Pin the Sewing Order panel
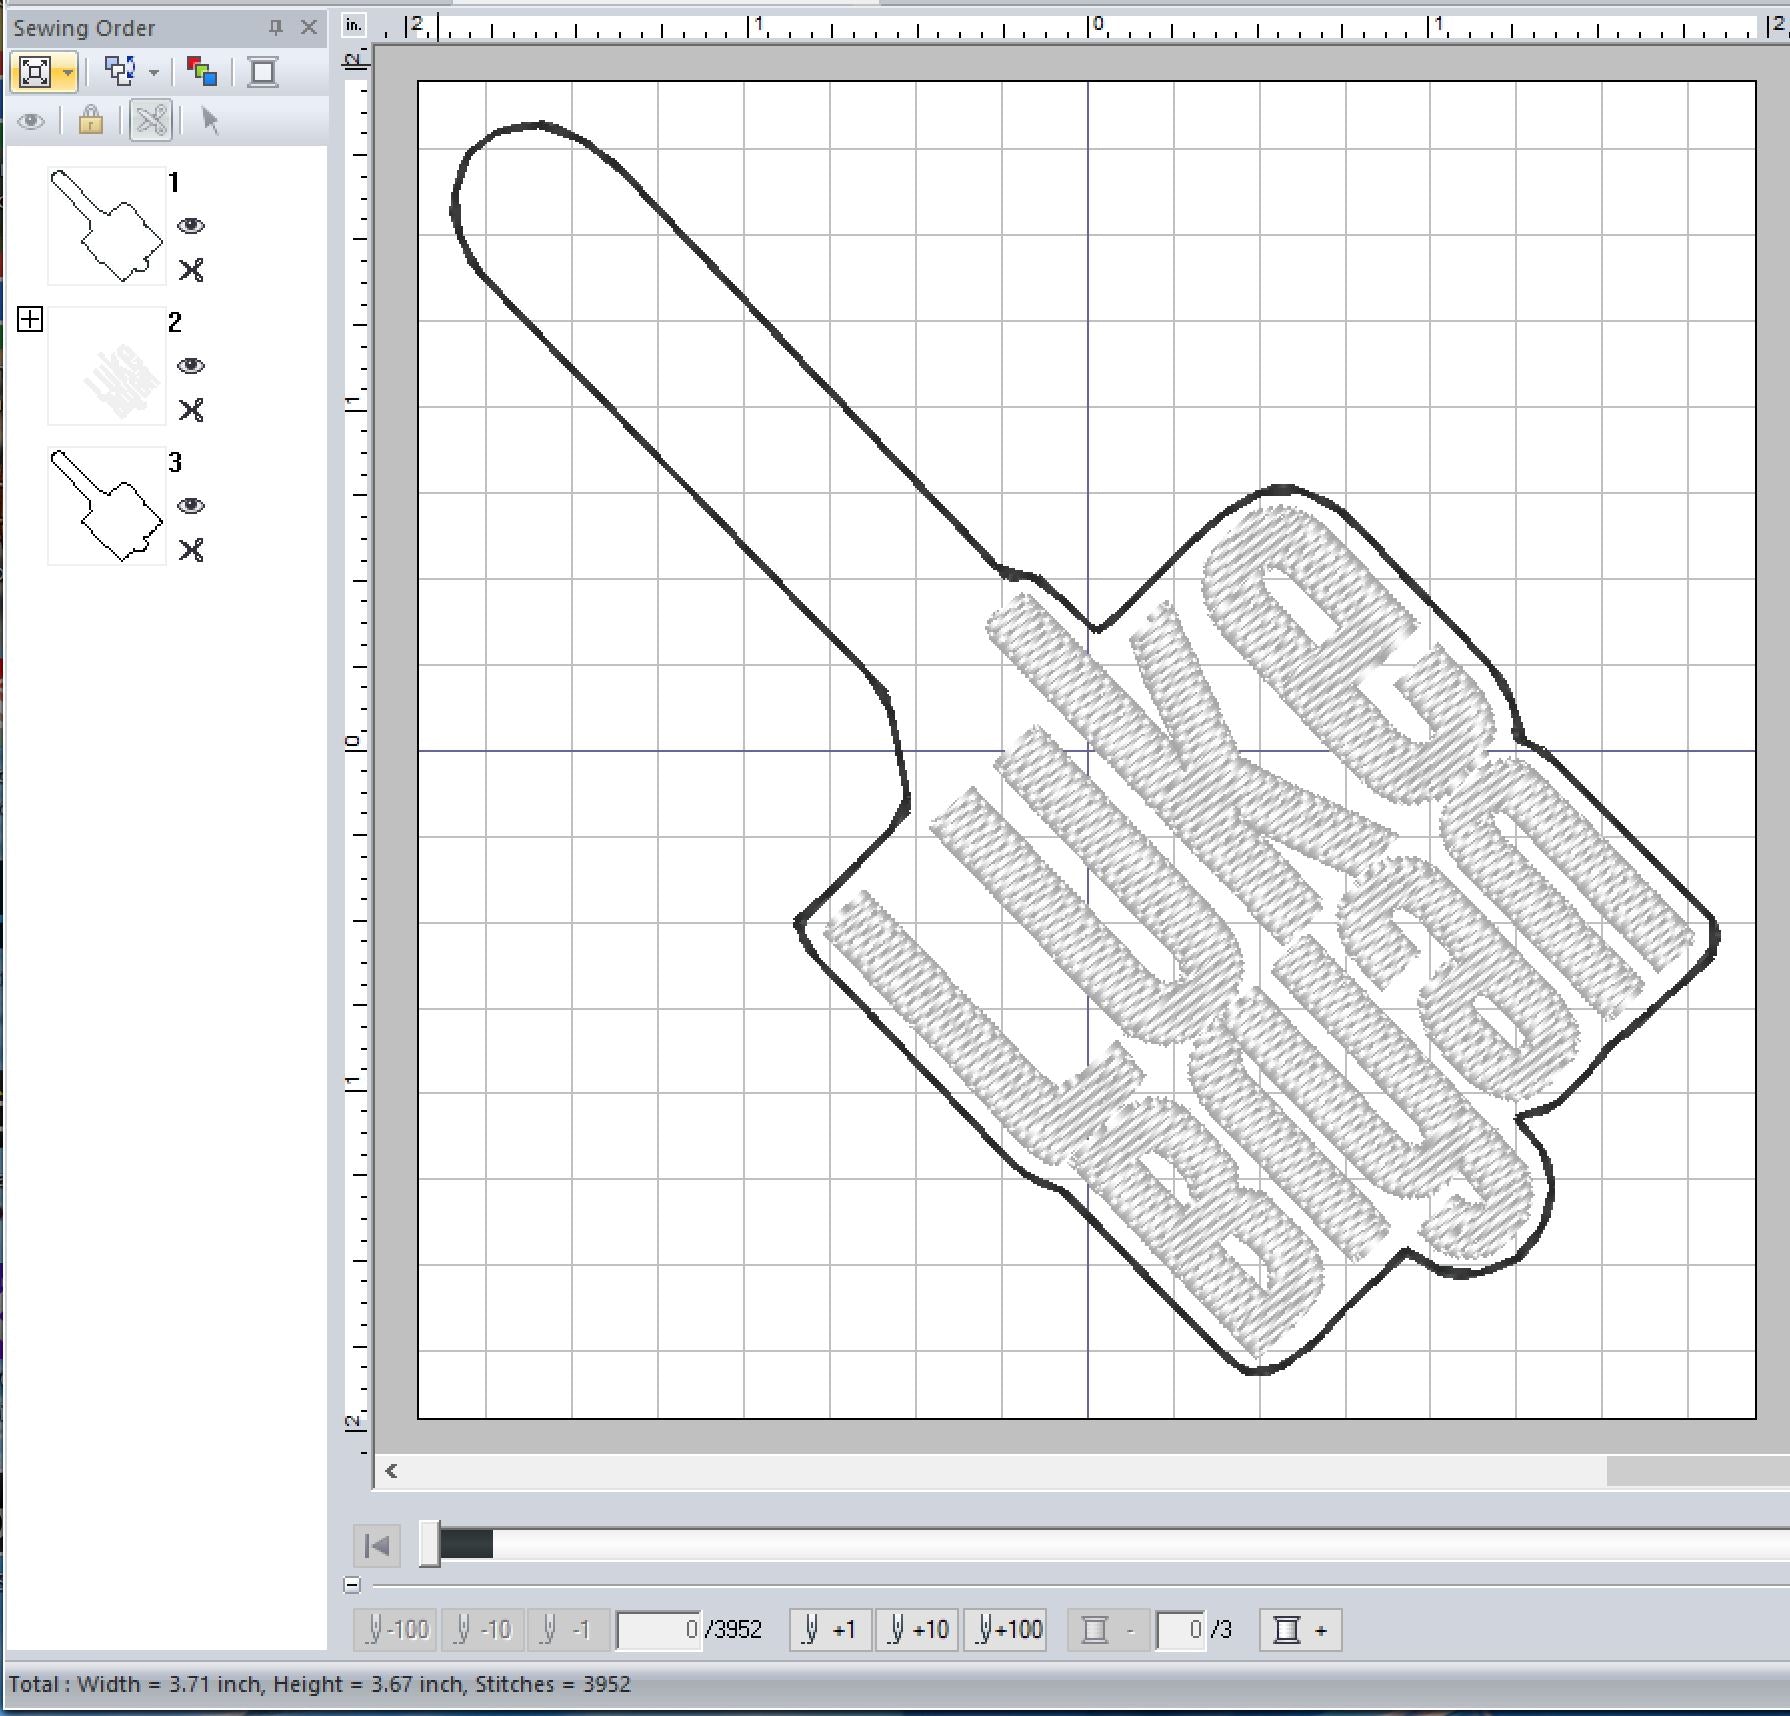This screenshot has height=1716, width=1790. click(x=276, y=28)
